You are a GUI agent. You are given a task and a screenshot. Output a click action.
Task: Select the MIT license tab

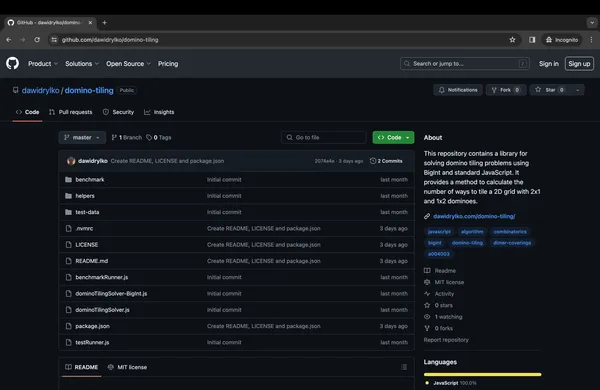(127, 367)
